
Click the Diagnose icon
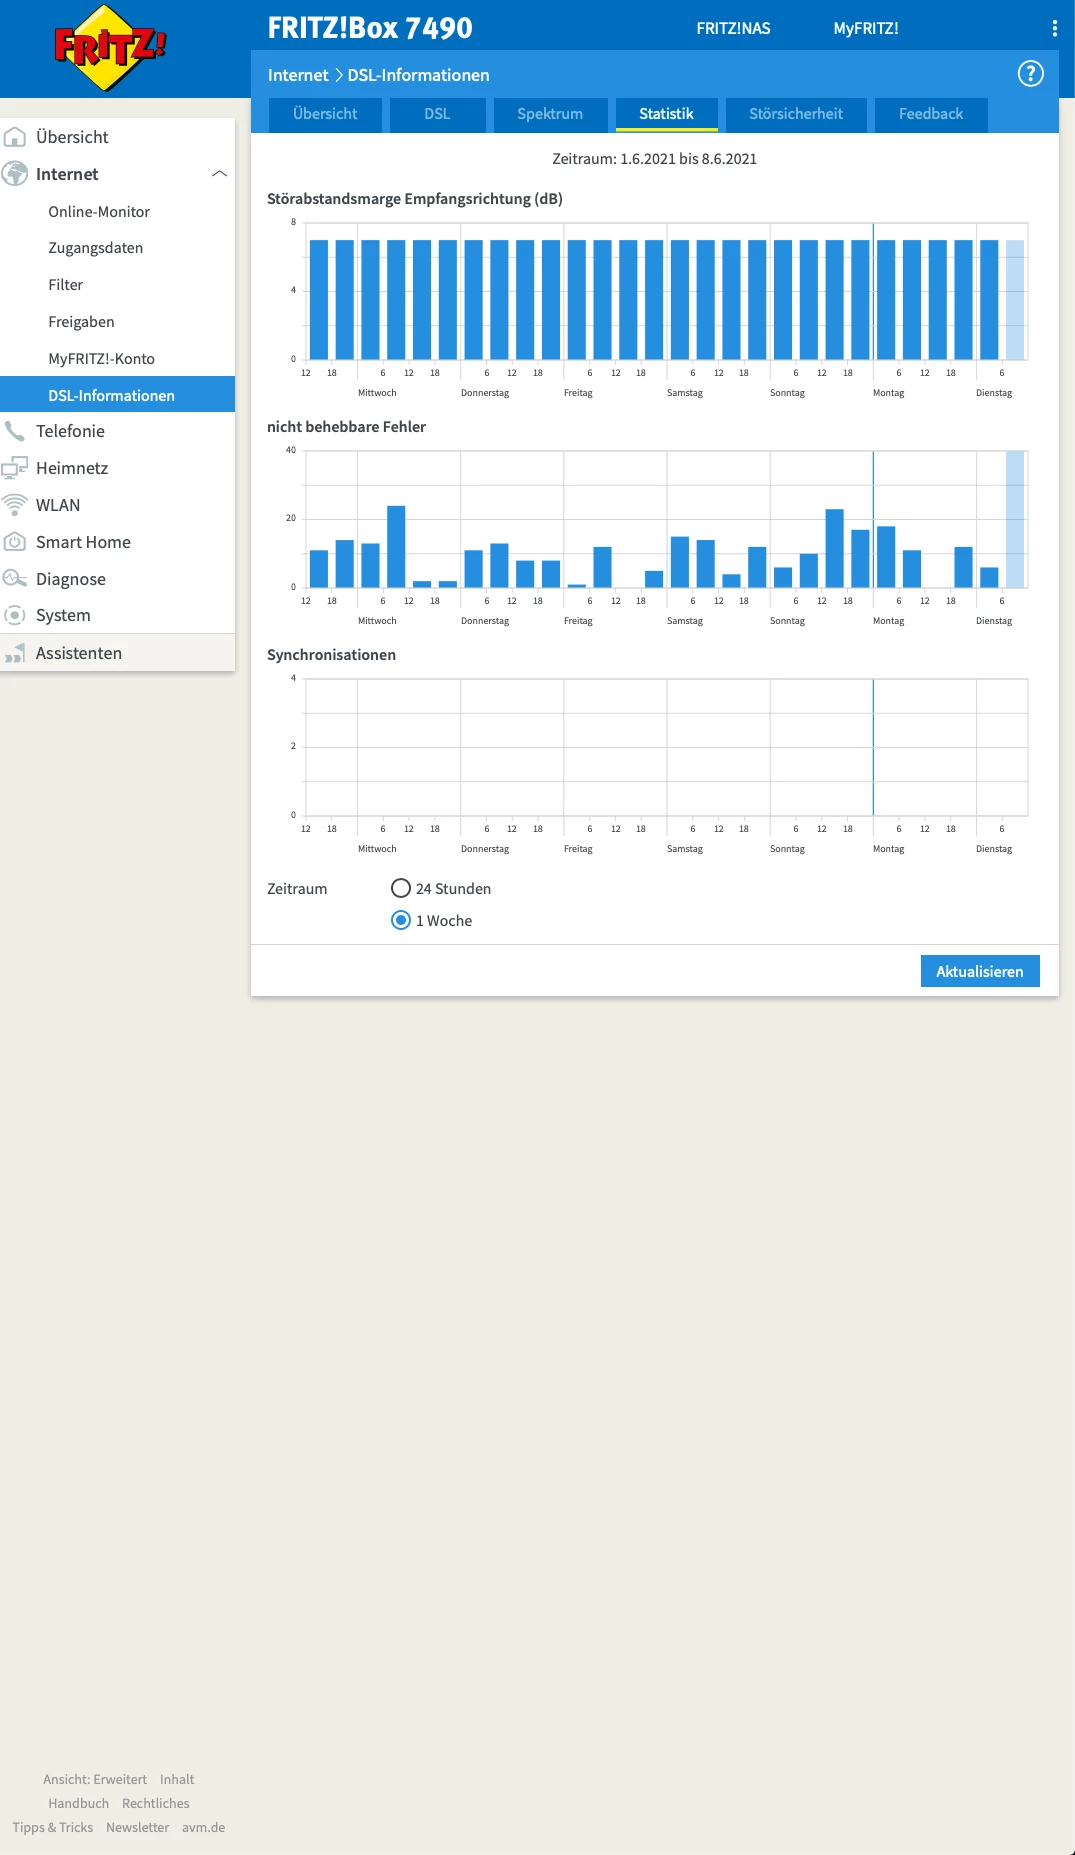[x=15, y=579]
